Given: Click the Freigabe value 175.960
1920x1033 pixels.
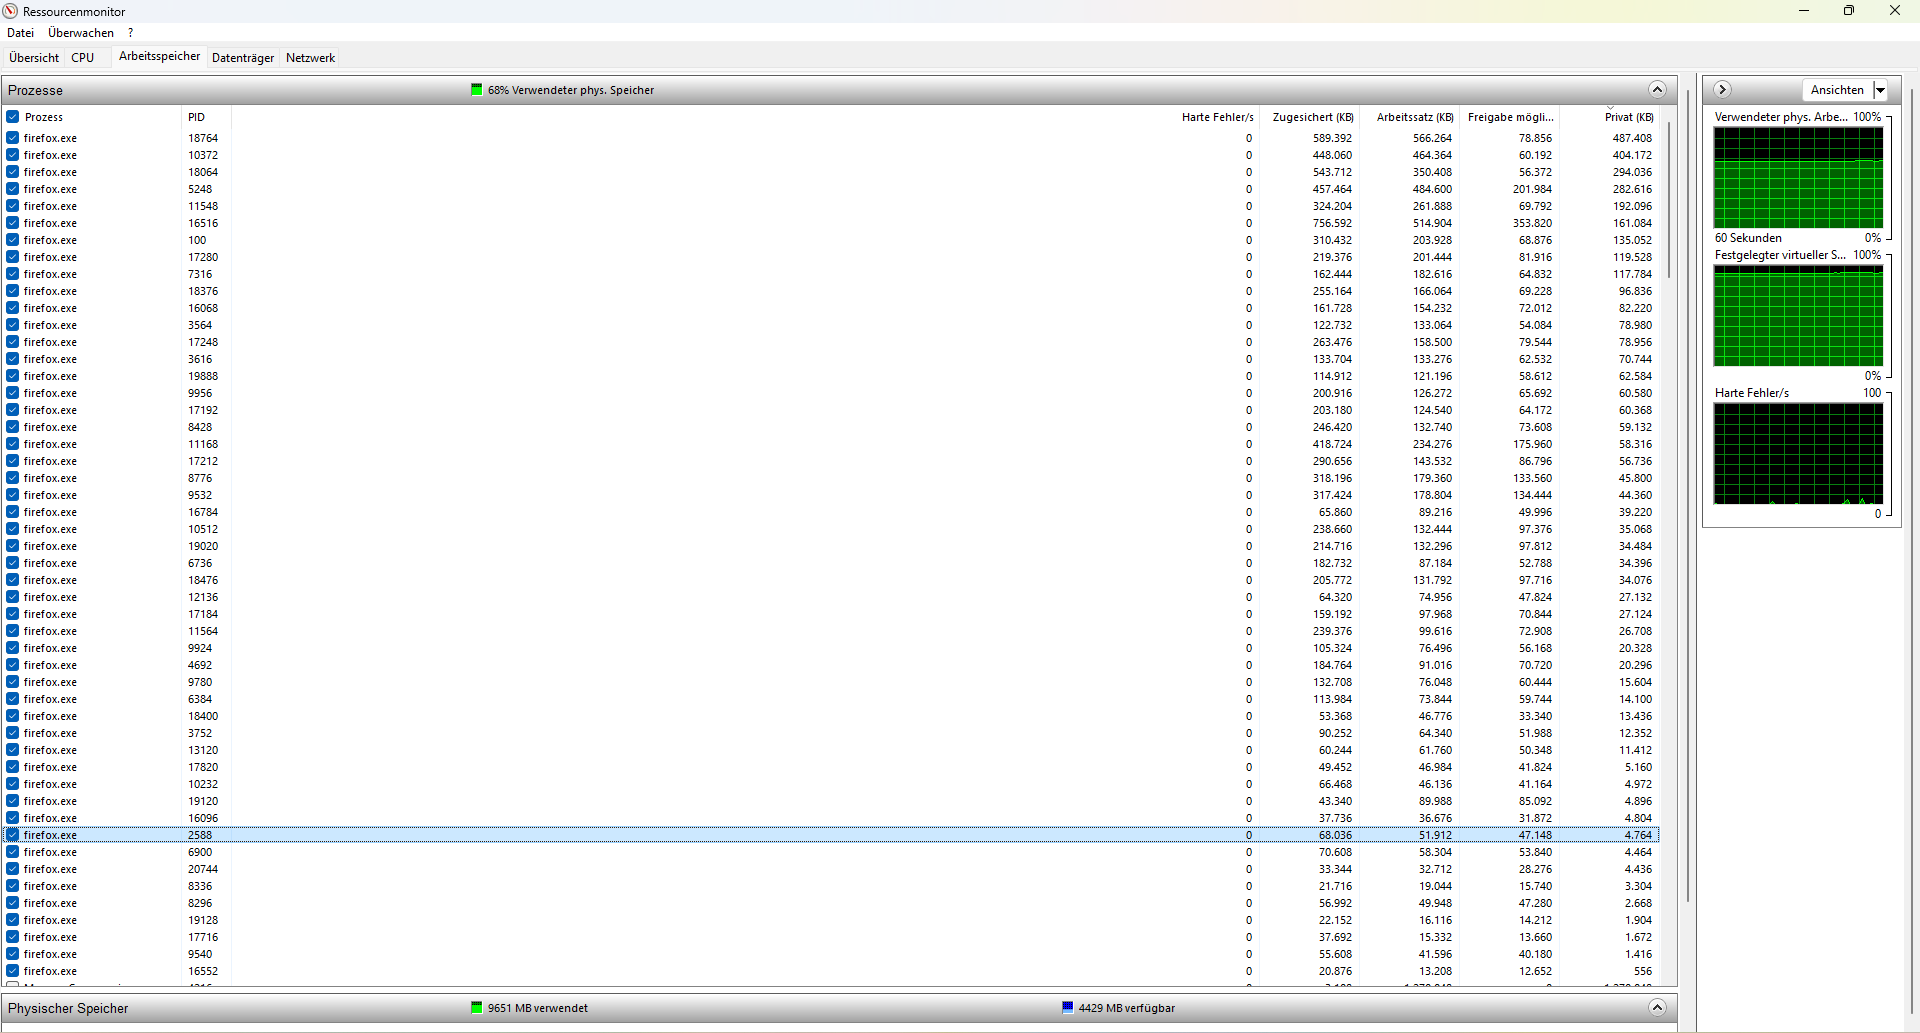Looking at the screenshot, I should click(x=1532, y=444).
